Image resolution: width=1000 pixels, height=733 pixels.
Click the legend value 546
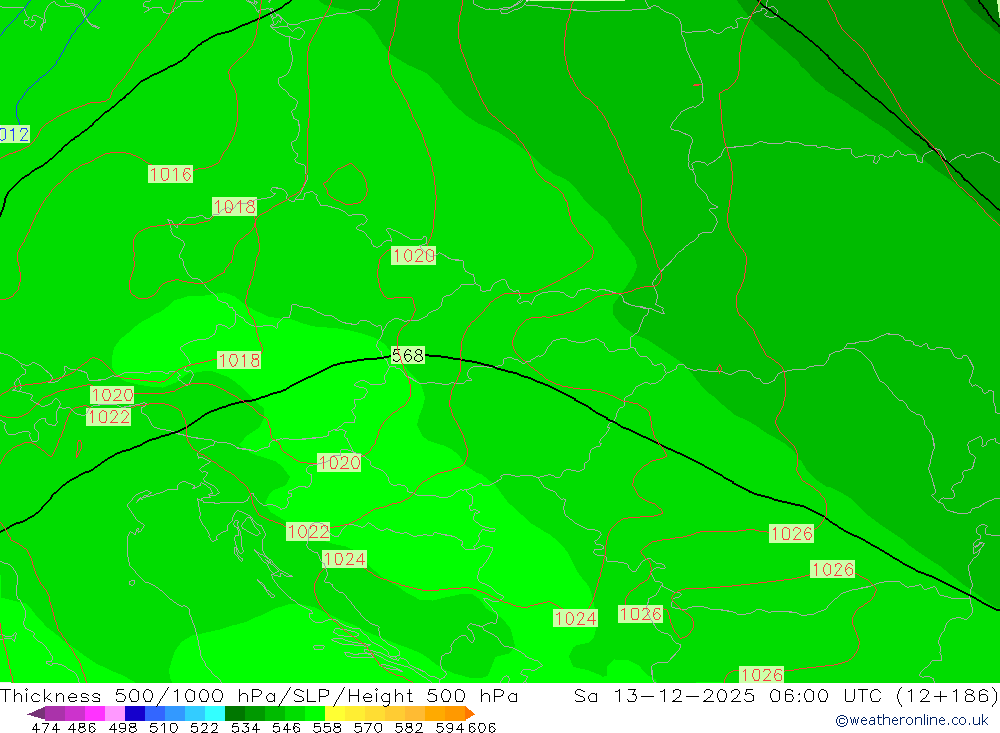pyautogui.click(x=286, y=727)
